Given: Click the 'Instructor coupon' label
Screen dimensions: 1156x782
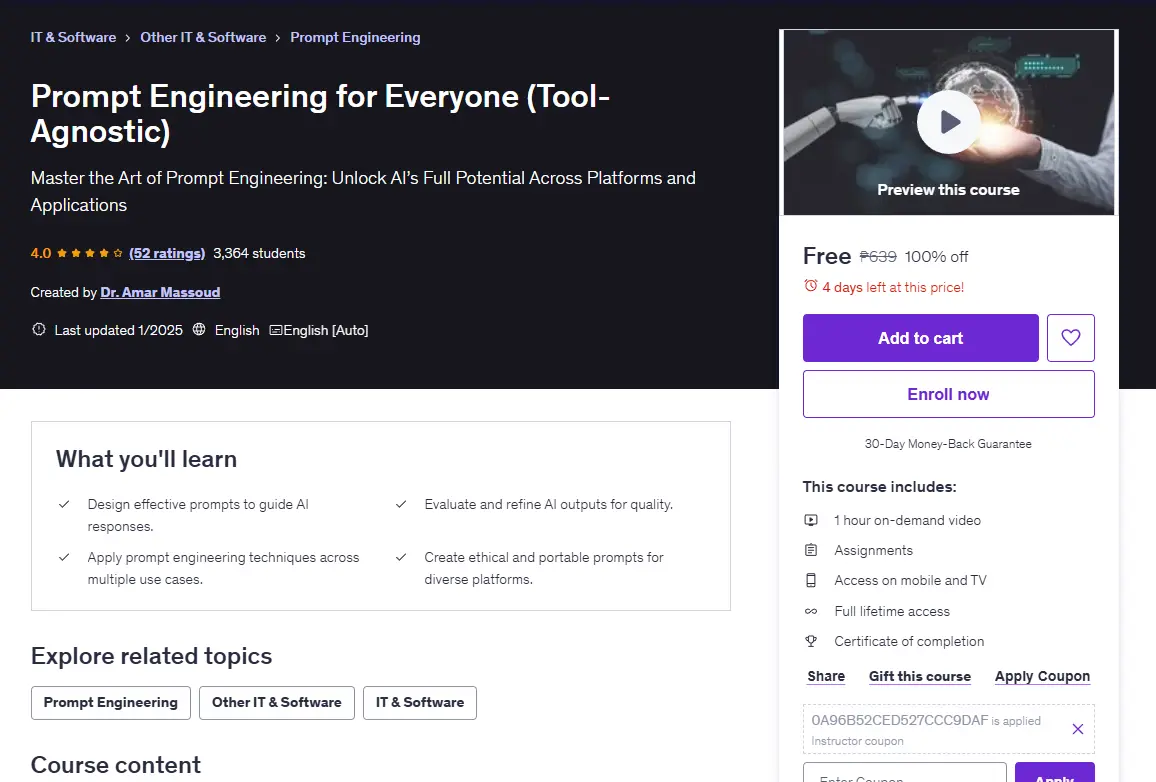Looking at the screenshot, I should tap(857, 741).
